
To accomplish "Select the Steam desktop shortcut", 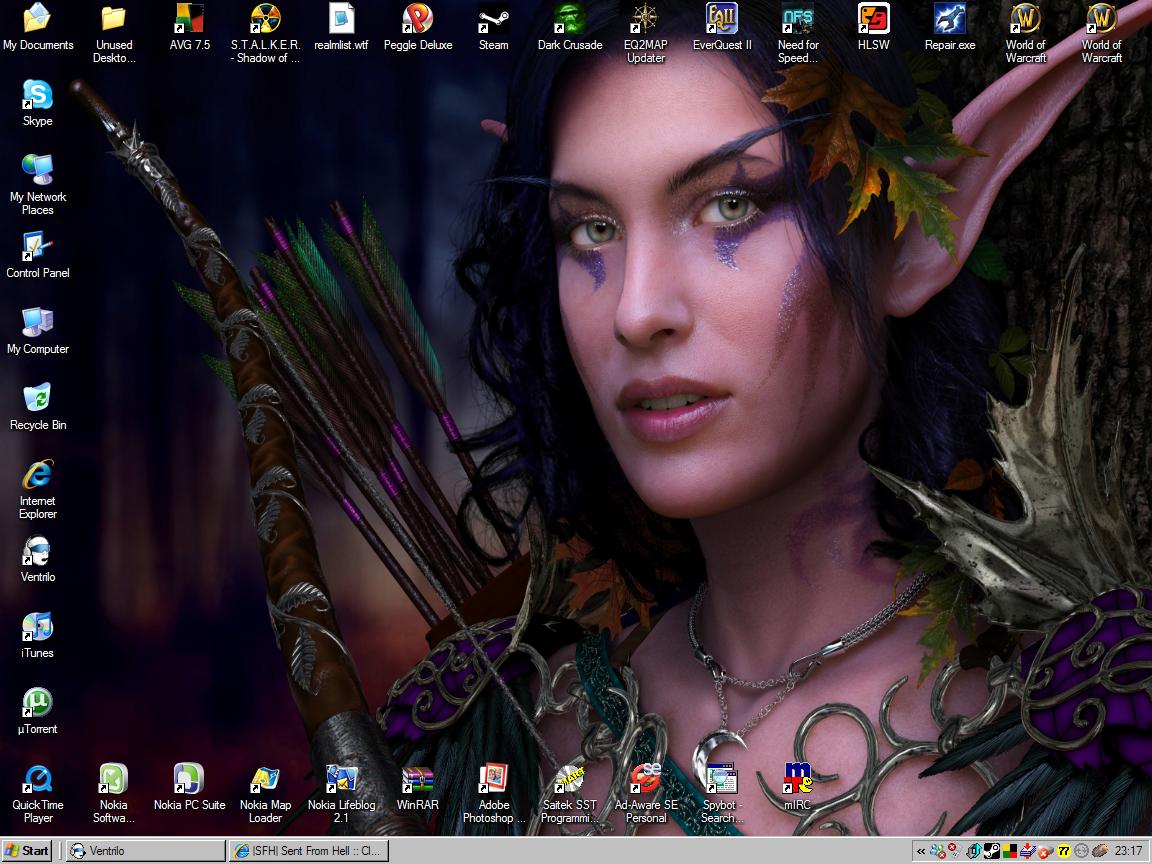I will coord(493,27).
